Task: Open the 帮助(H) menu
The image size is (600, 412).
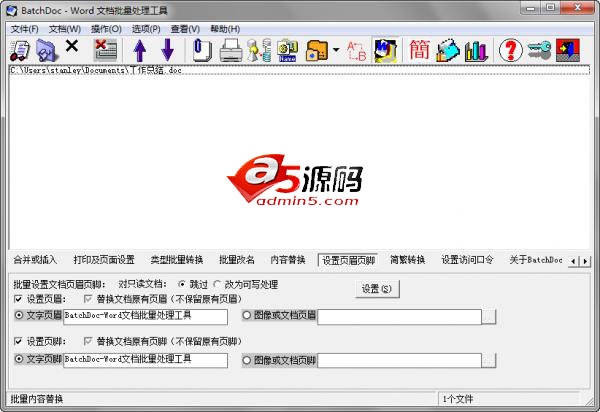Action: pyautogui.click(x=225, y=29)
